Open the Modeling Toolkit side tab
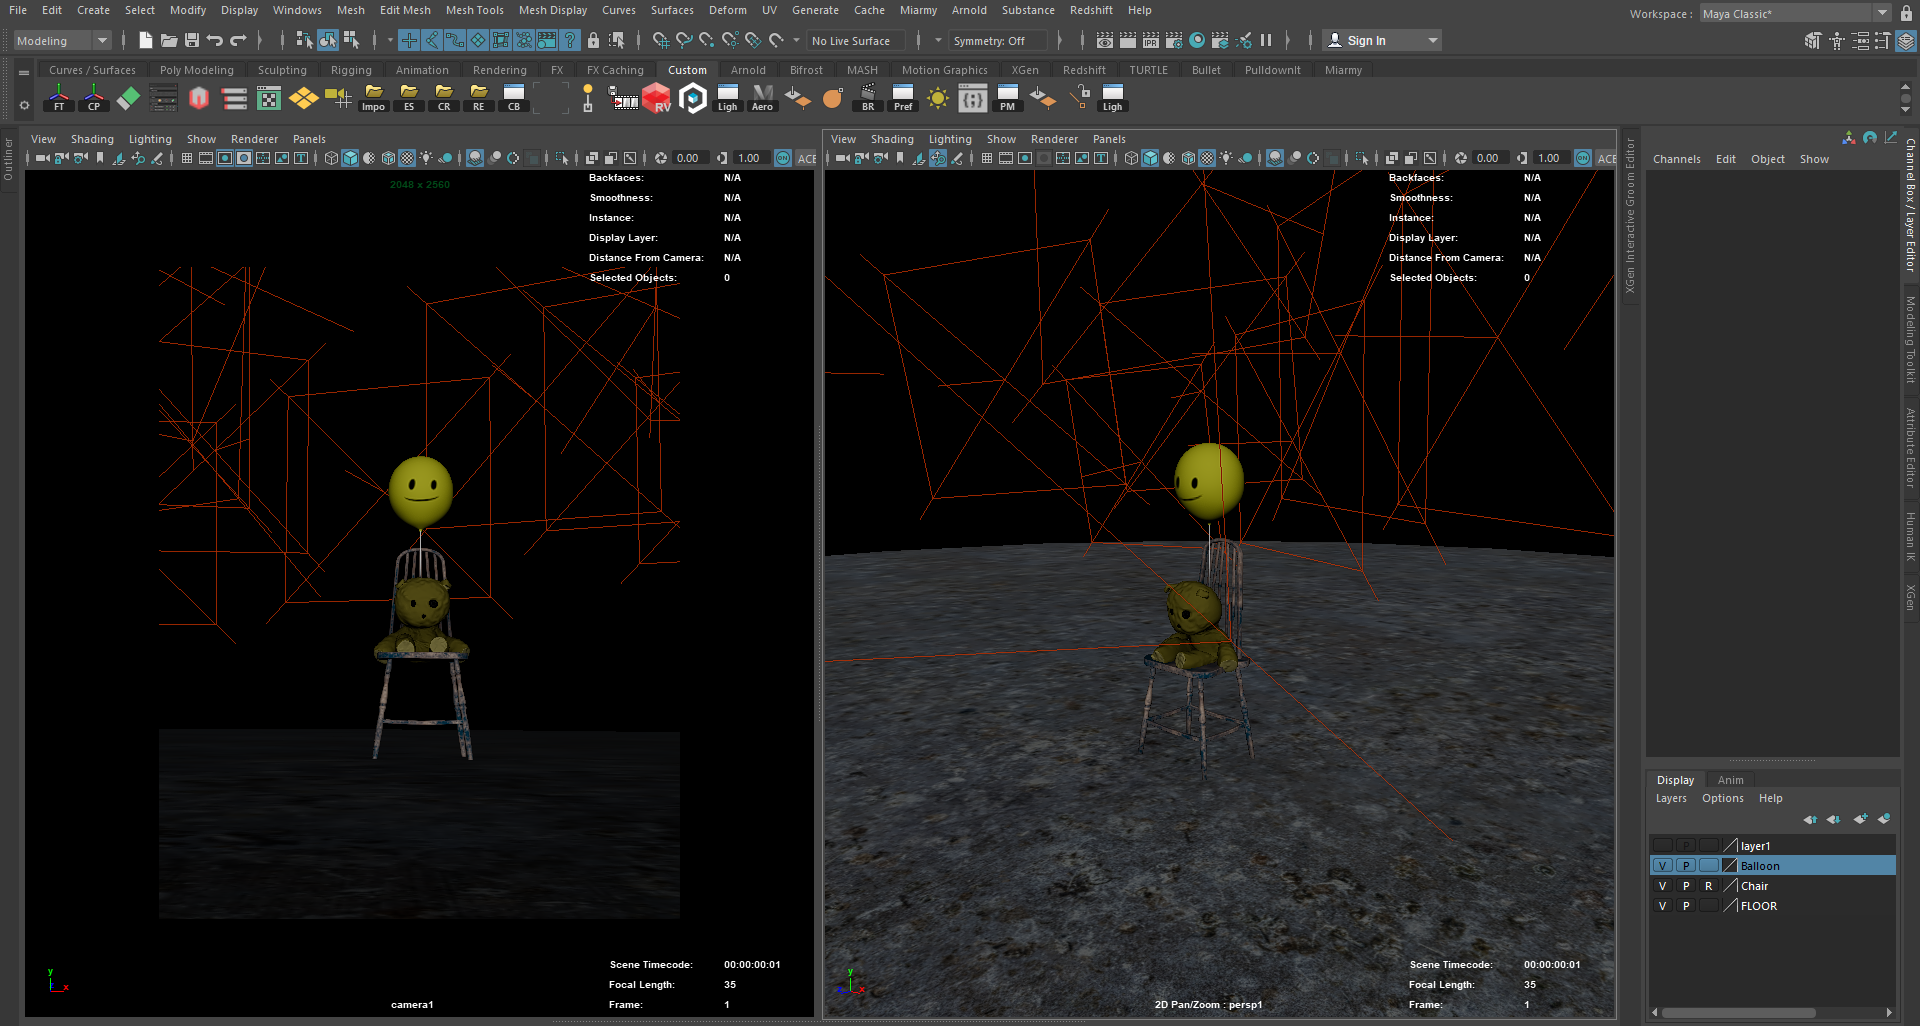Viewport: 1920px width, 1026px height. (1910, 340)
